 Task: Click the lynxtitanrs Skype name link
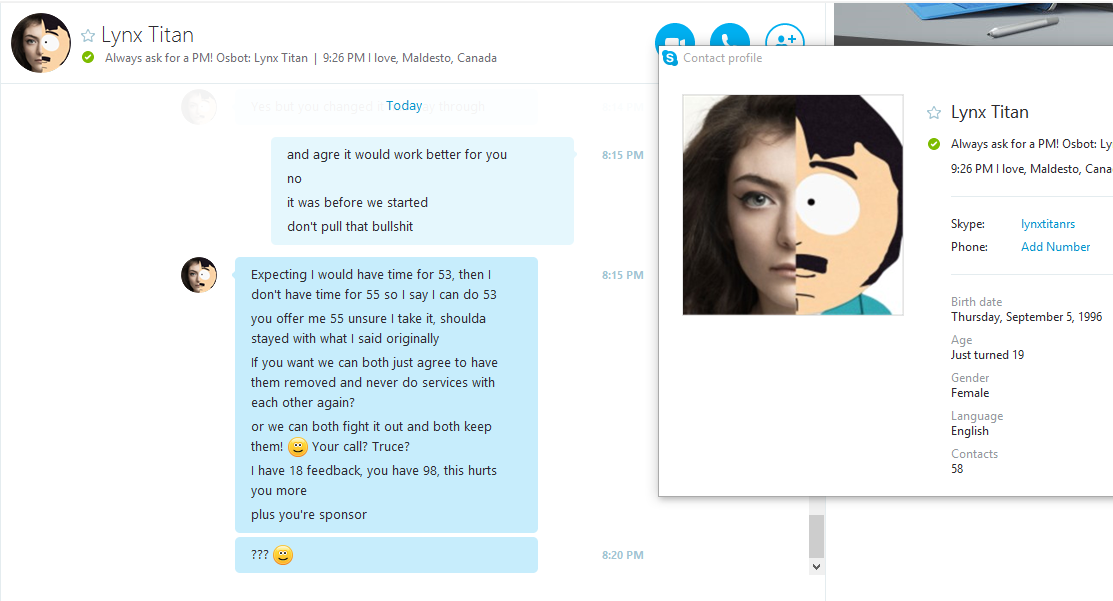point(1048,224)
